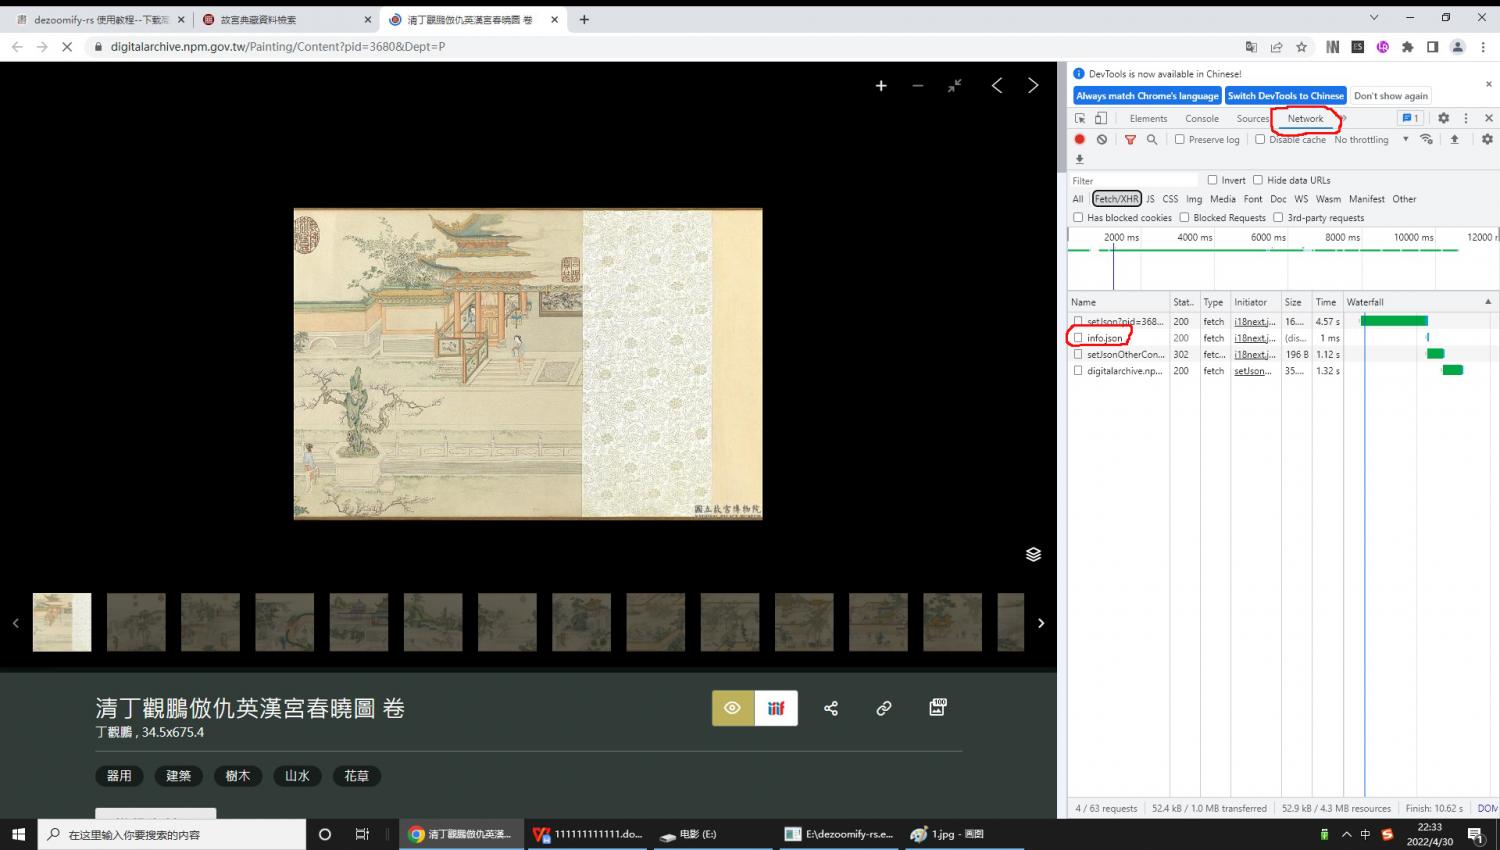The height and width of the screenshot is (850, 1500).
Task: Click the IIIF icon button
Action: [x=776, y=708]
